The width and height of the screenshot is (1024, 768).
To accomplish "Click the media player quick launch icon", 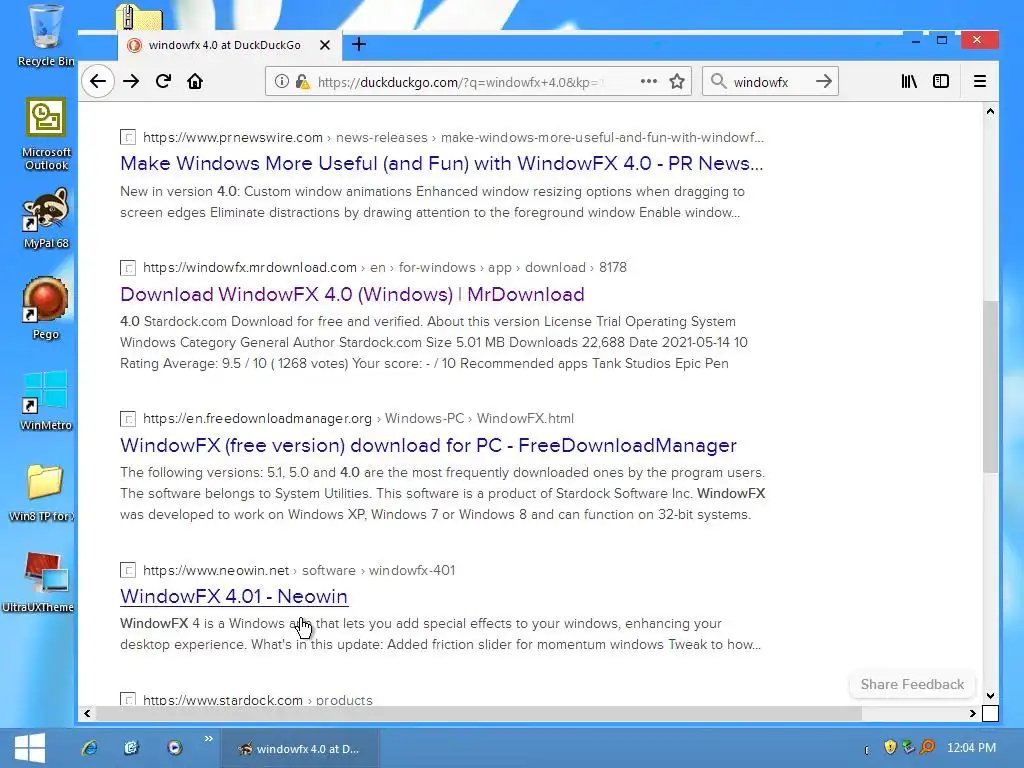I will [174, 748].
